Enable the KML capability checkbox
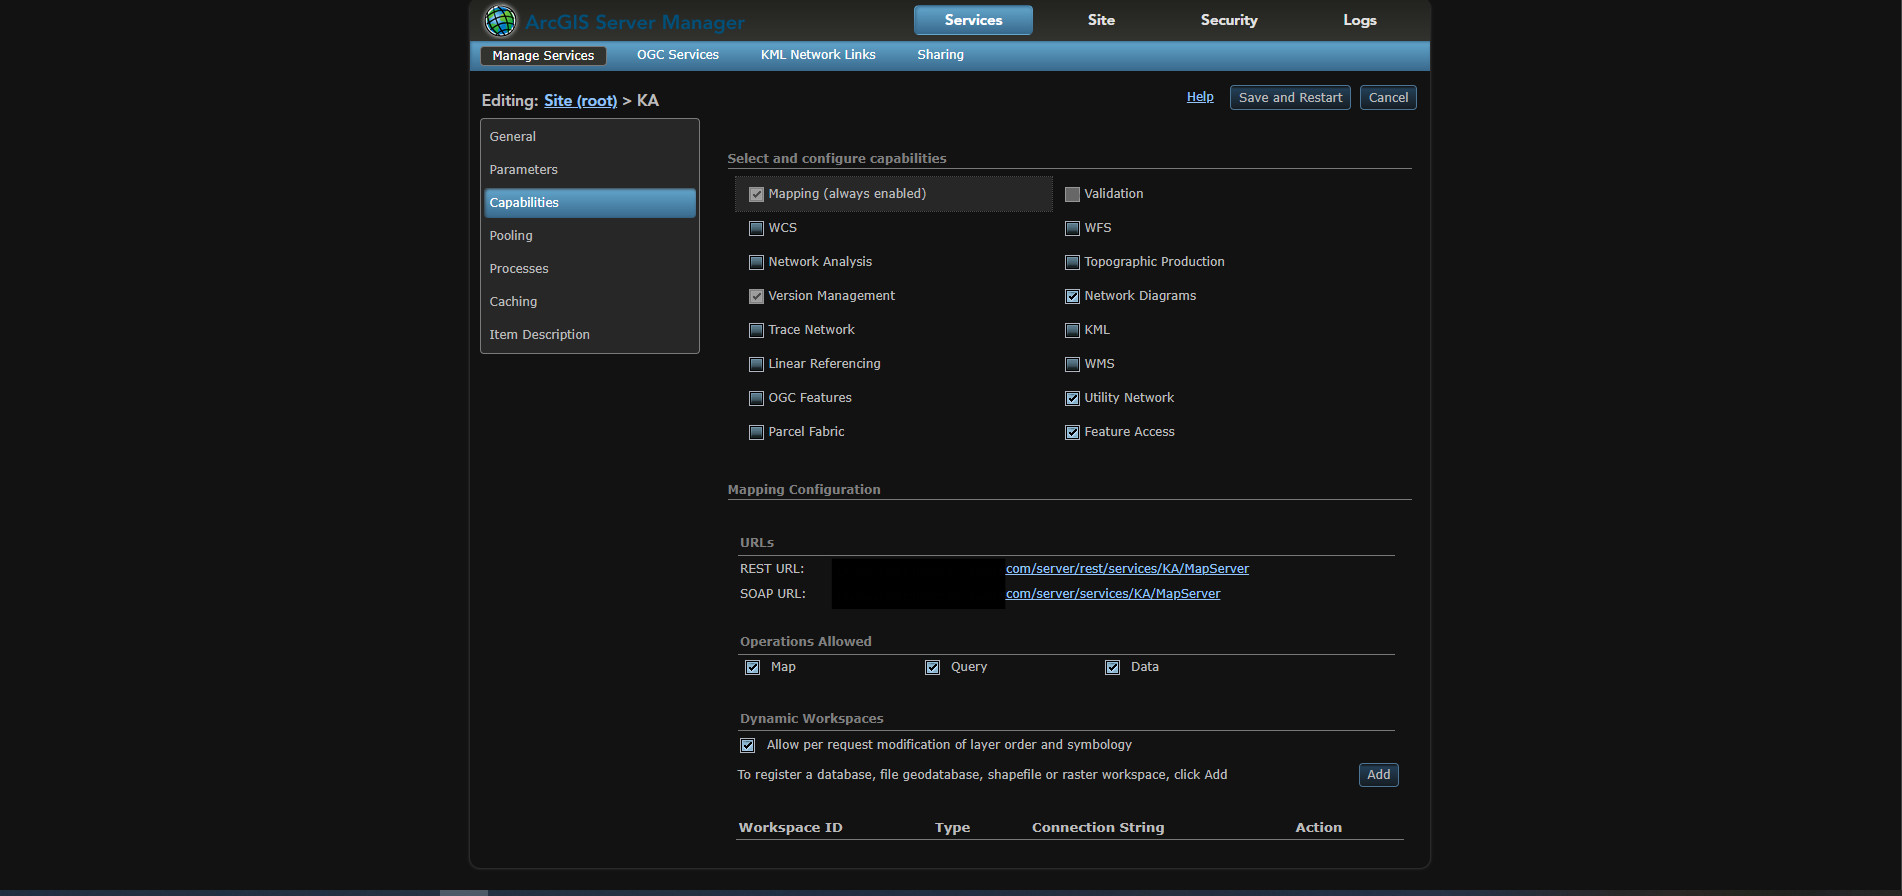The width and height of the screenshot is (1902, 896). 1072,330
